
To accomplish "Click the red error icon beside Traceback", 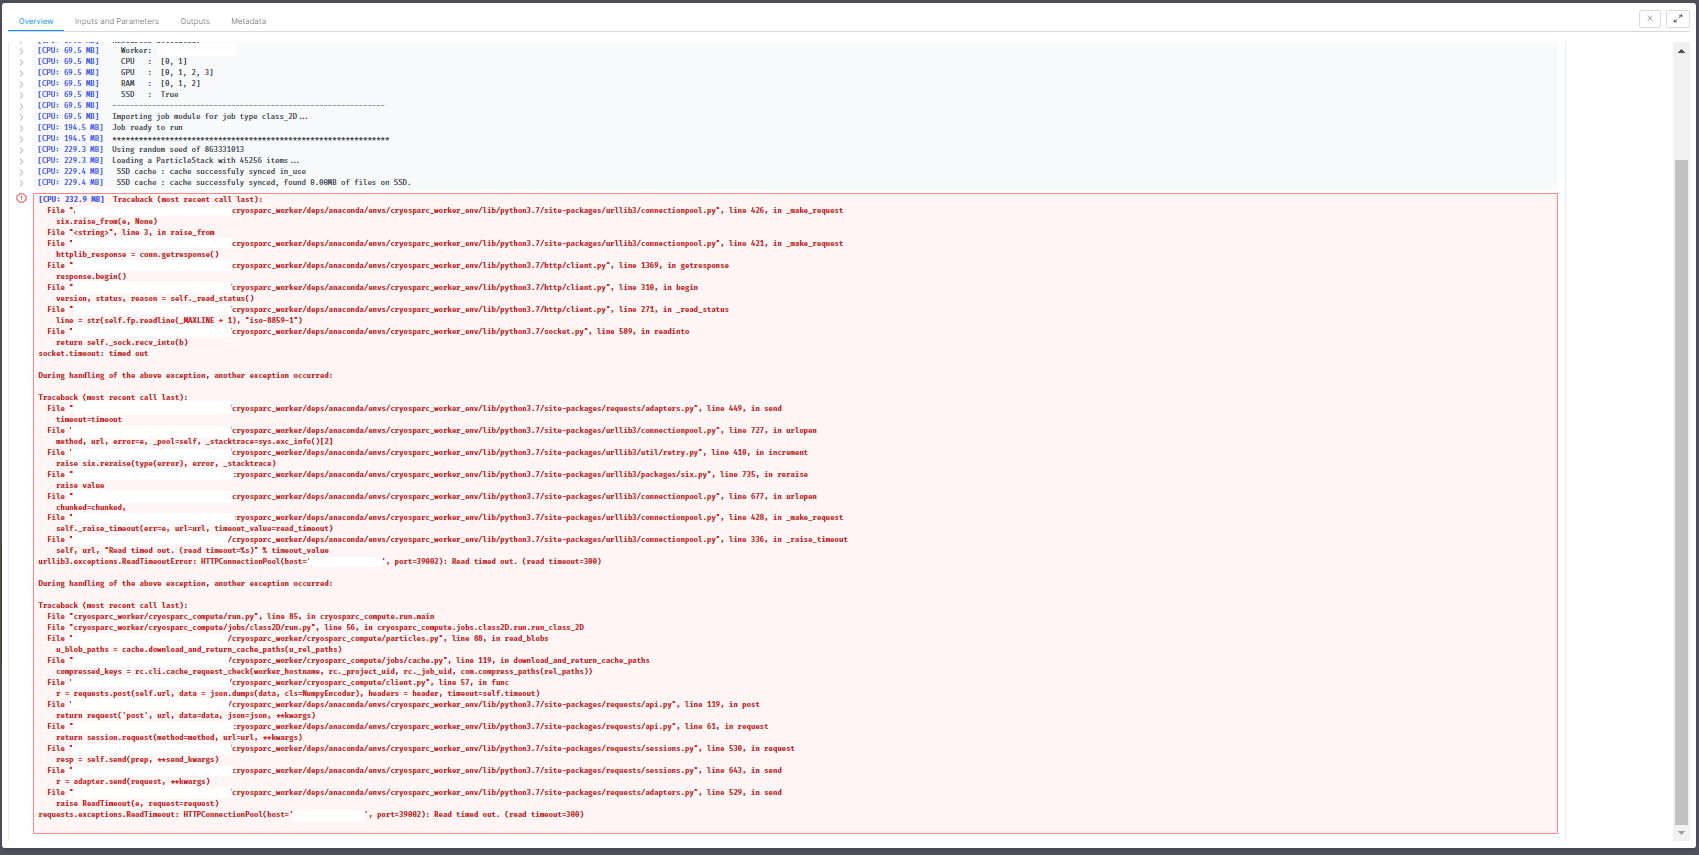I will click(21, 198).
